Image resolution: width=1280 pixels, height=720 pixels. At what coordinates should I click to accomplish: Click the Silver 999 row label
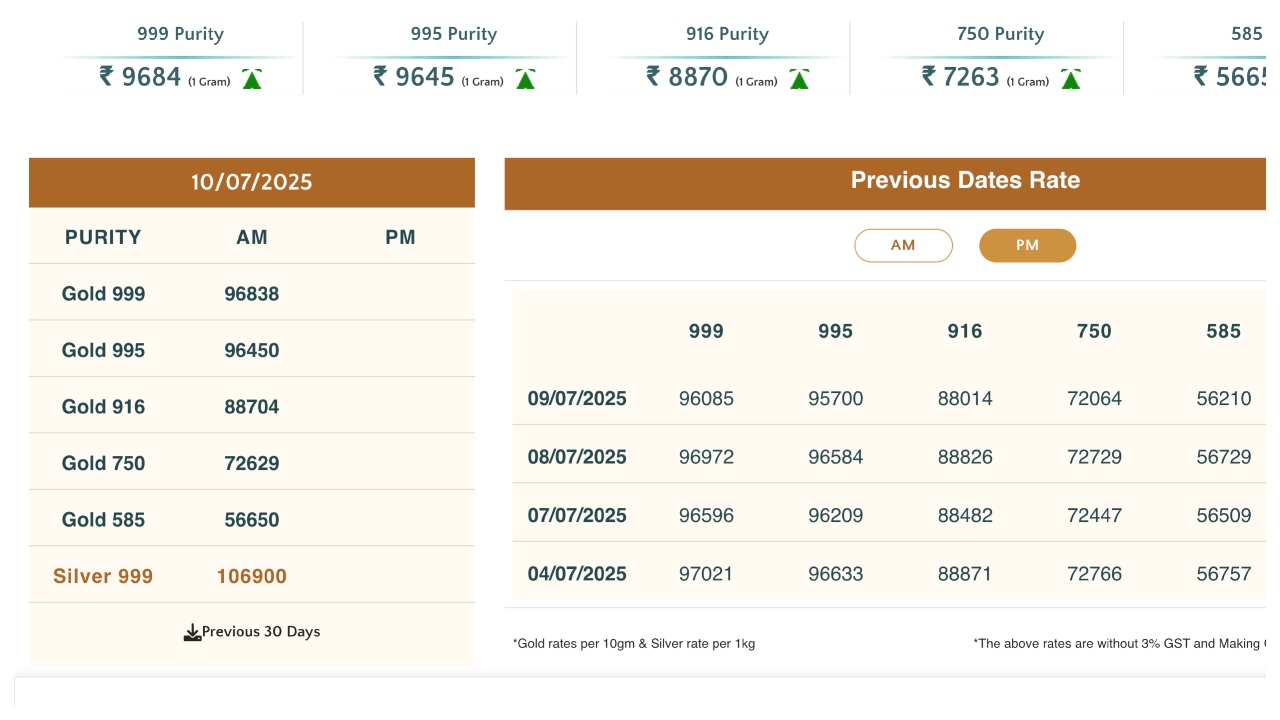click(103, 576)
